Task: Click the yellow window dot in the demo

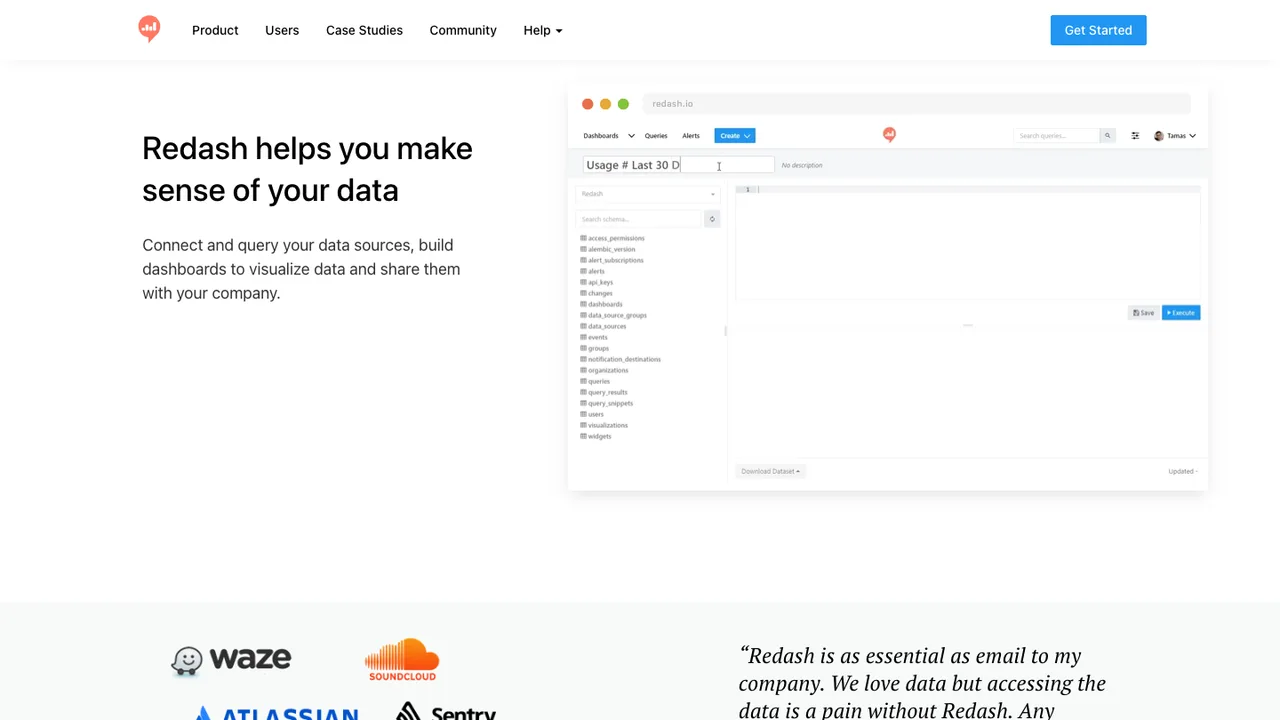Action: [605, 104]
